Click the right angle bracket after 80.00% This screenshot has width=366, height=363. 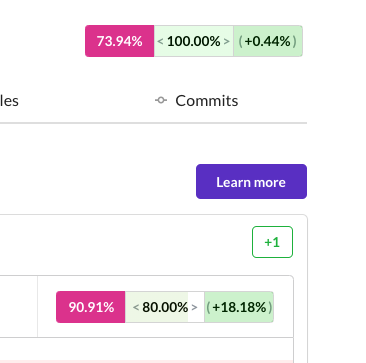coord(195,307)
